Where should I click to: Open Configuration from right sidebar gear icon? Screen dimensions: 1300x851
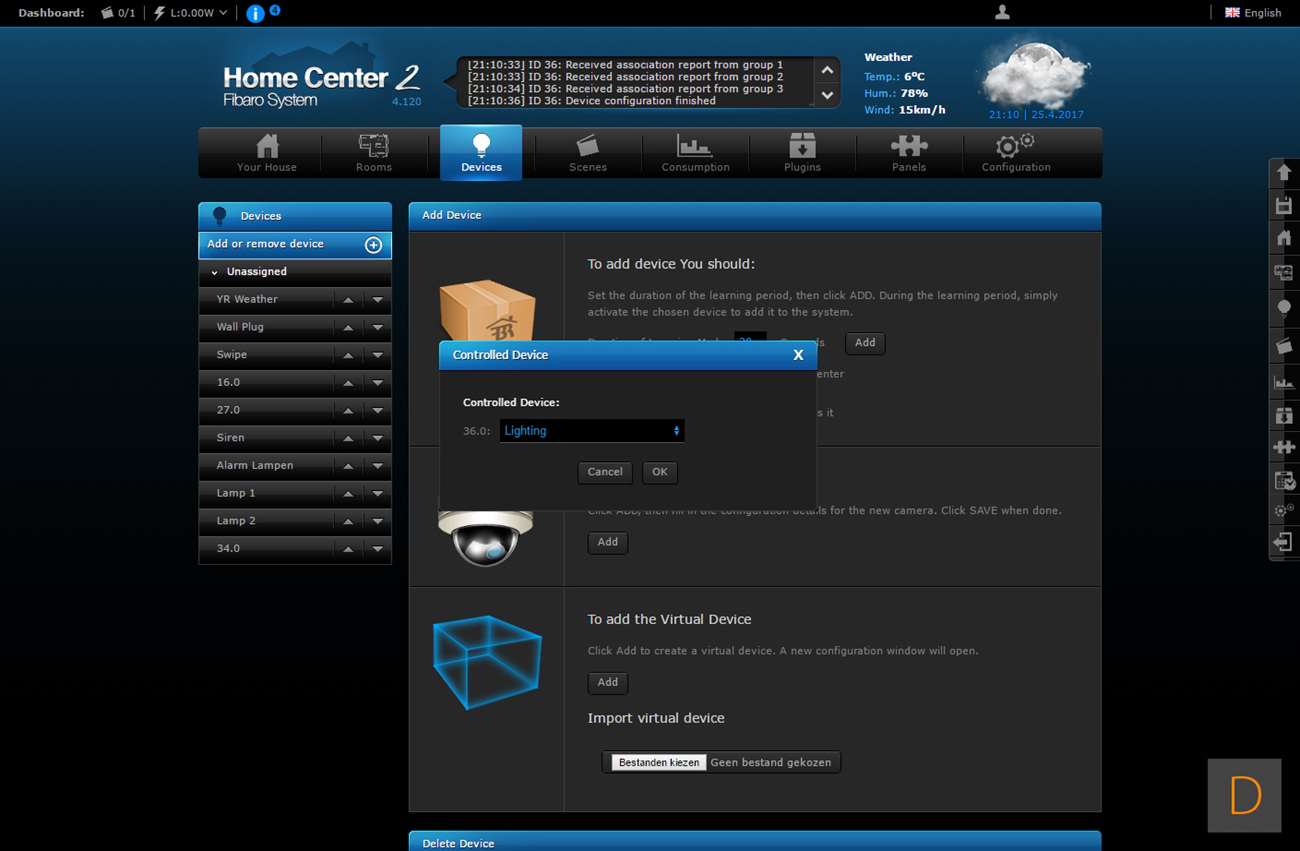coord(1284,510)
